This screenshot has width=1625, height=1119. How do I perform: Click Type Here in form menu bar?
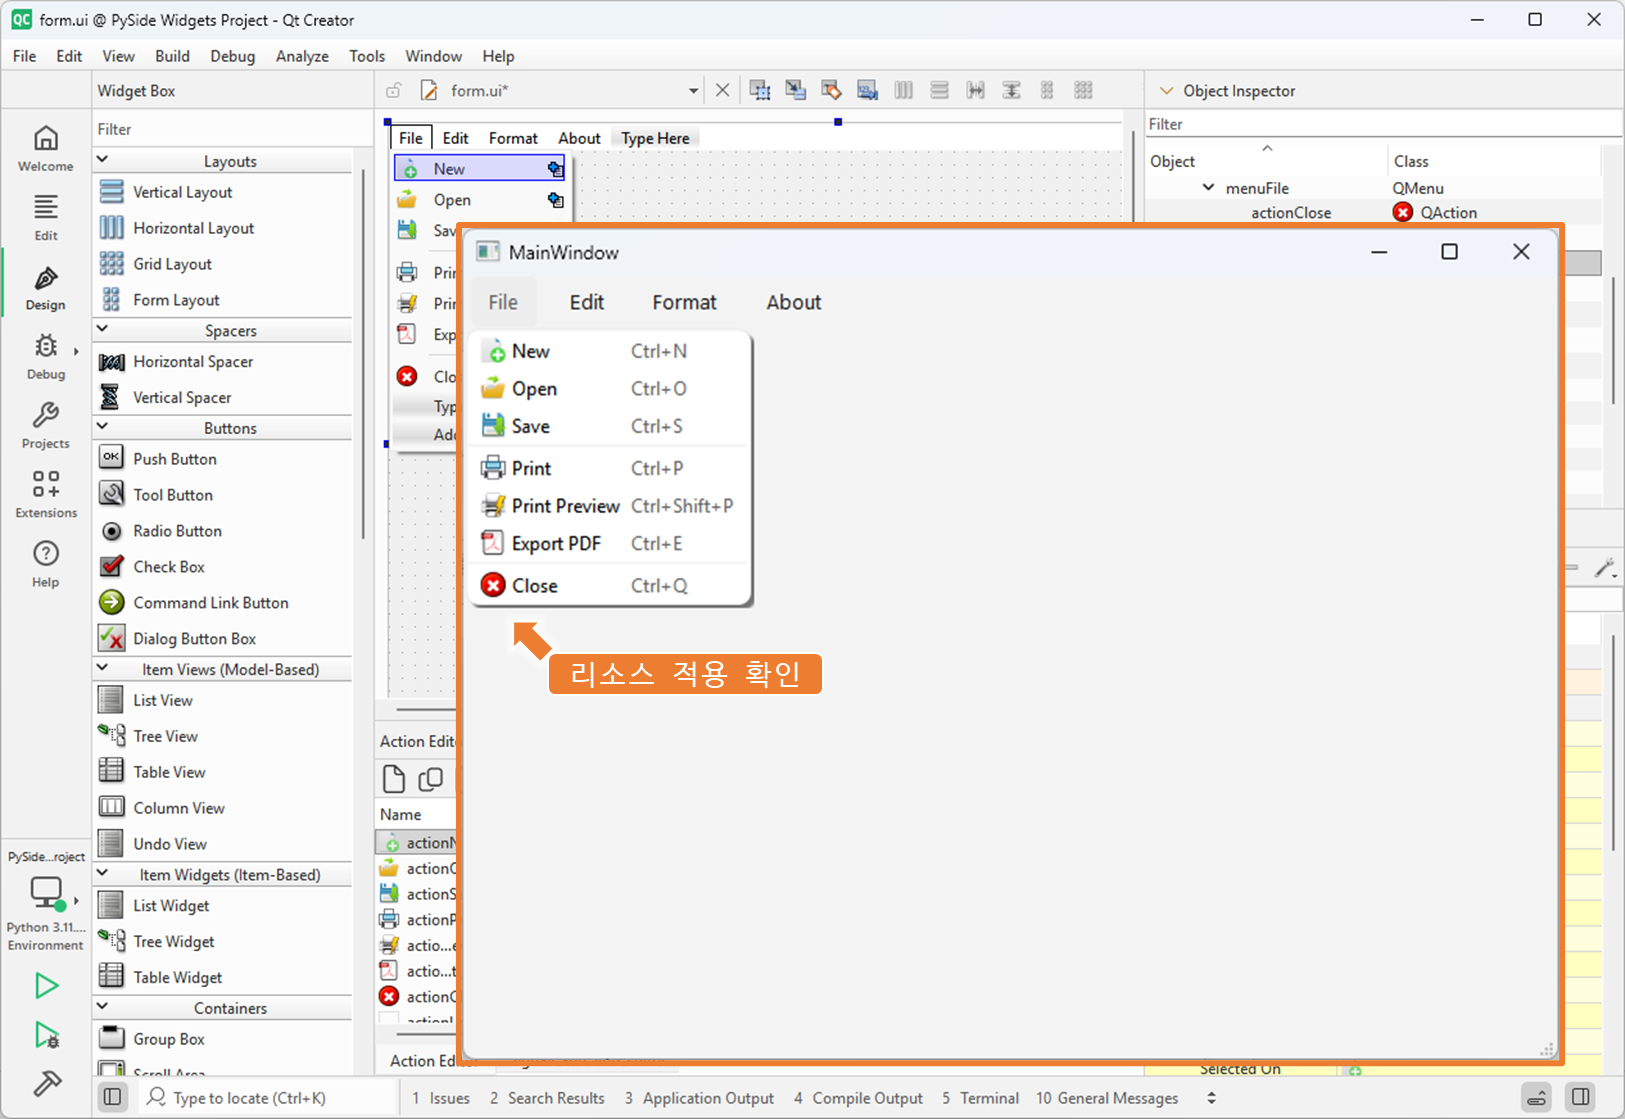click(x=655, y=138)
